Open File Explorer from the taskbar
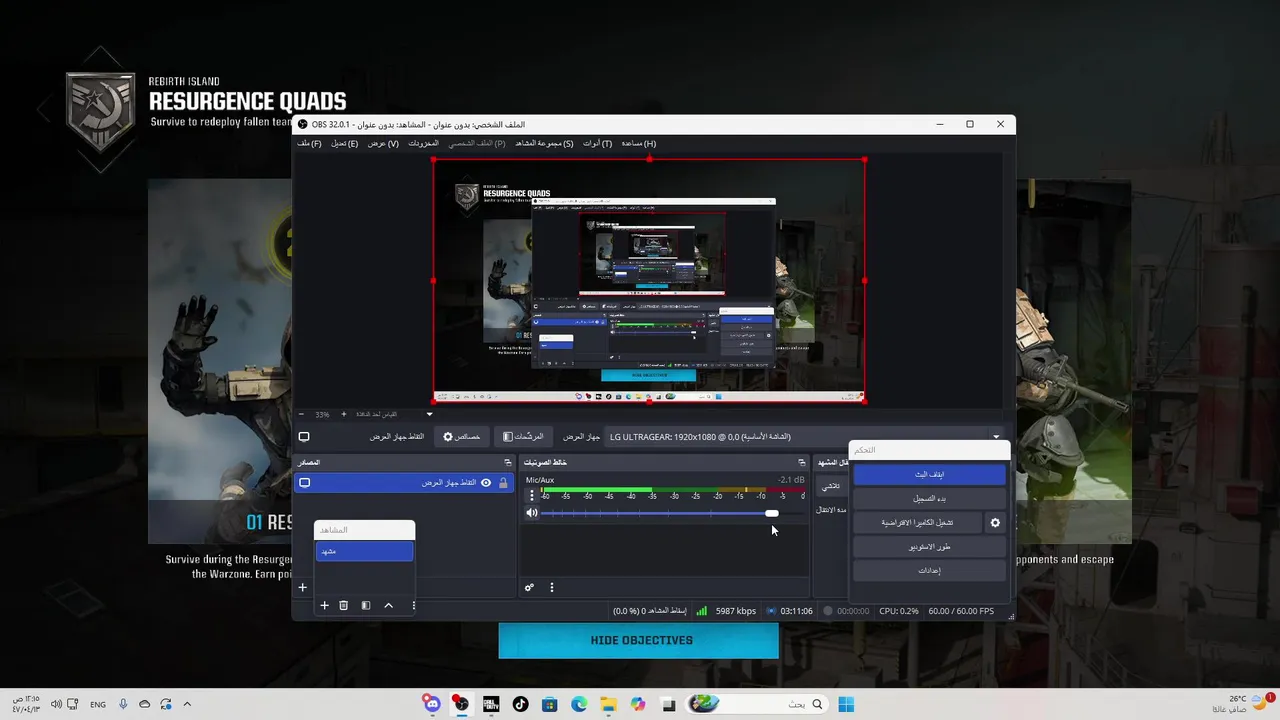1280x720 pixels. 609,704
